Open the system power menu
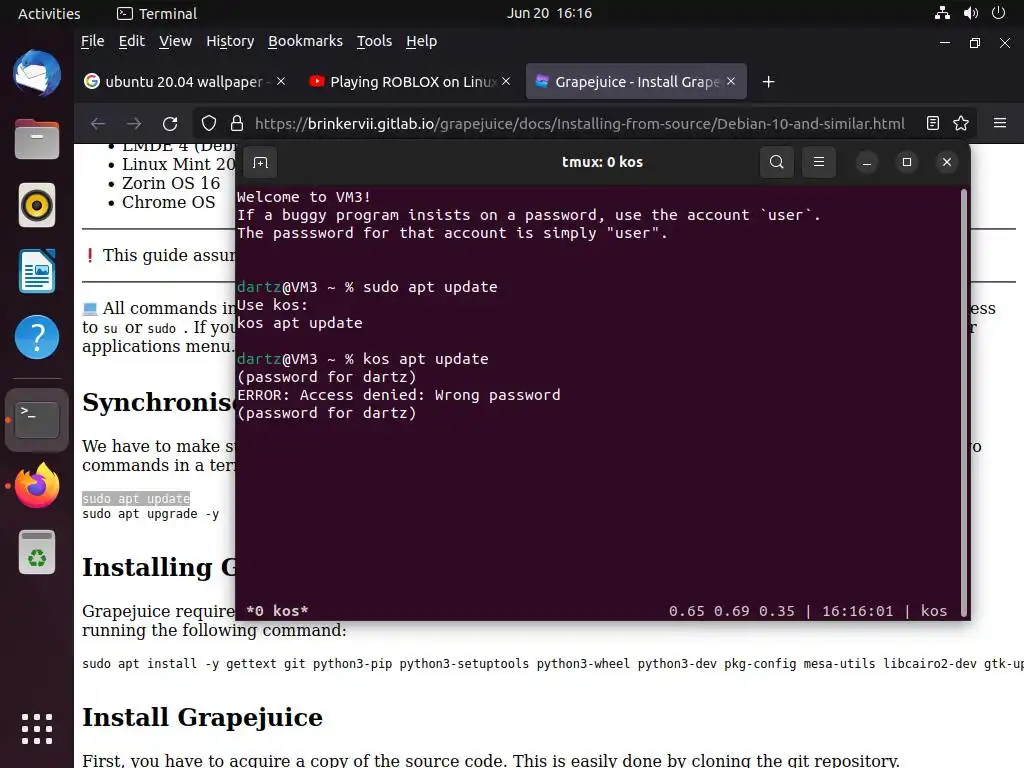The image size is (1024, 768). [998, 13]
